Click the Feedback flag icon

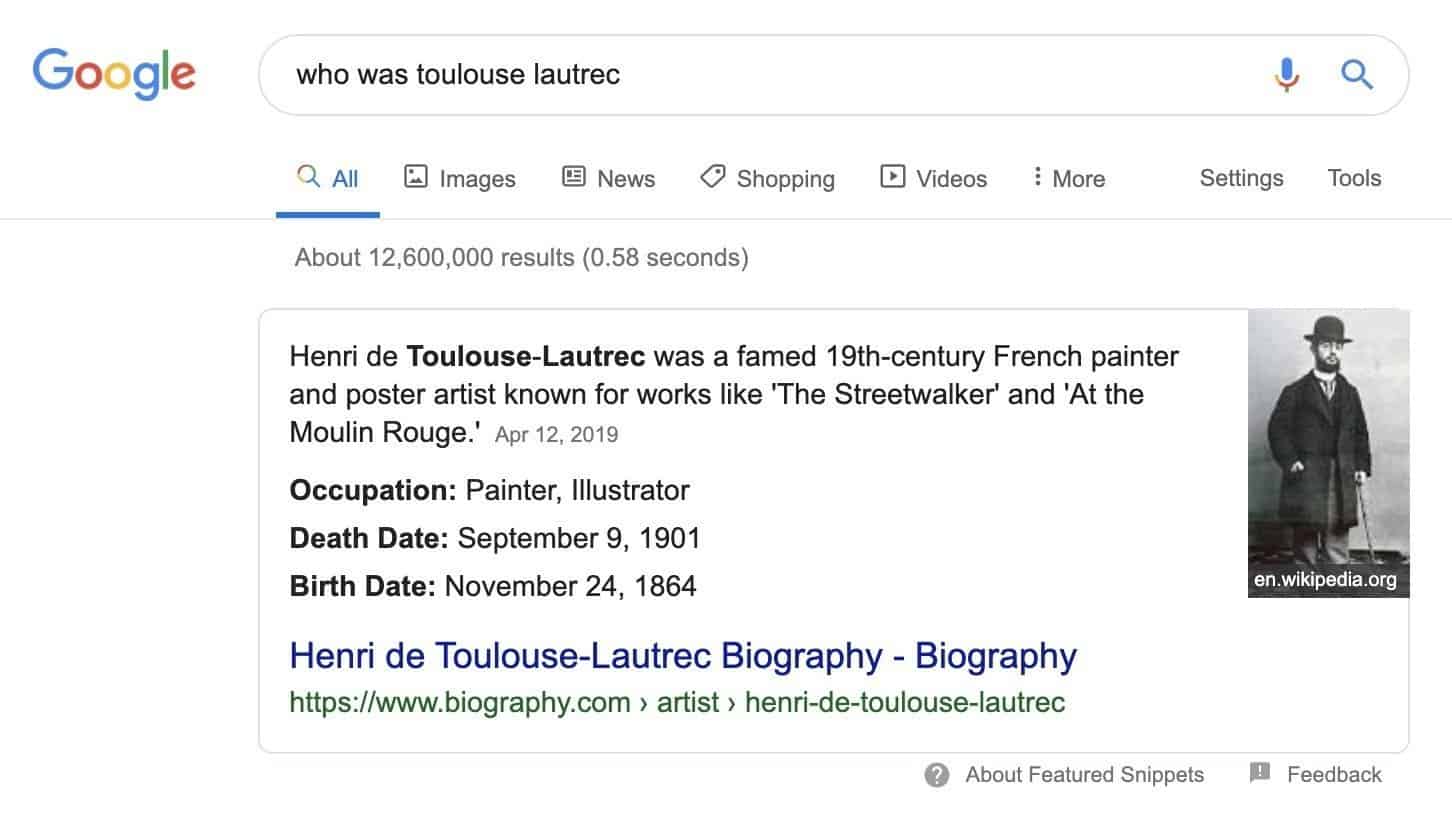pyautogui.click(x=1261, y=773)
